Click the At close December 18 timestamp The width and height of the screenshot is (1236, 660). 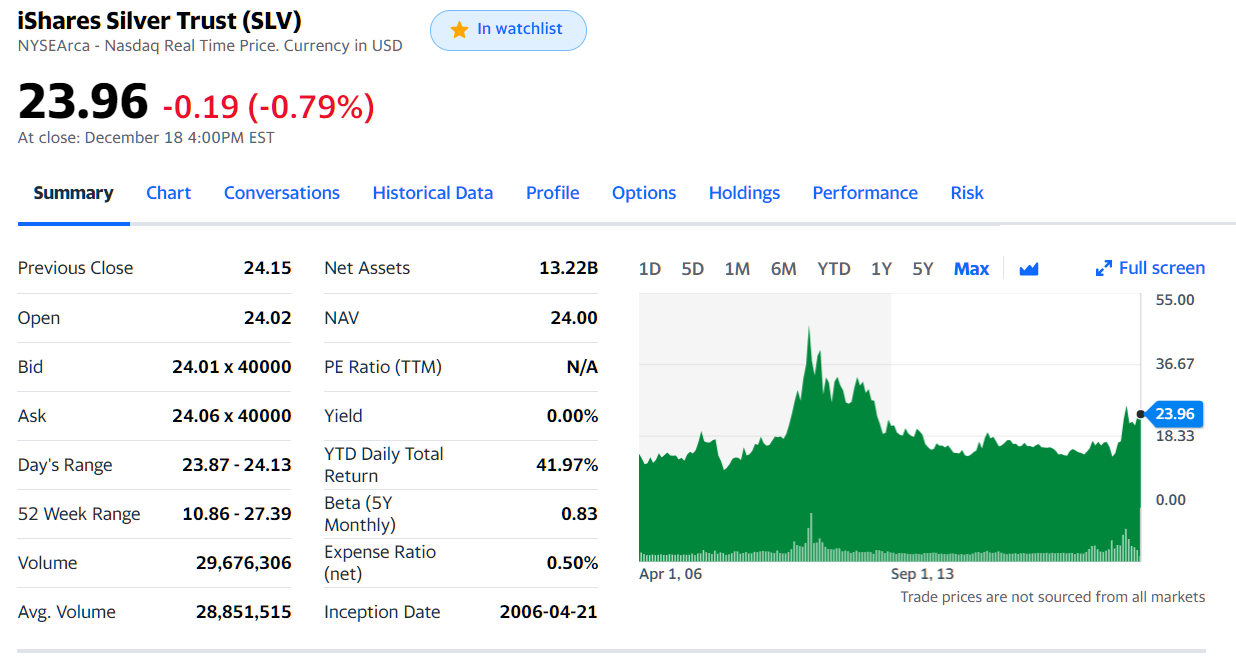(146, 138)
